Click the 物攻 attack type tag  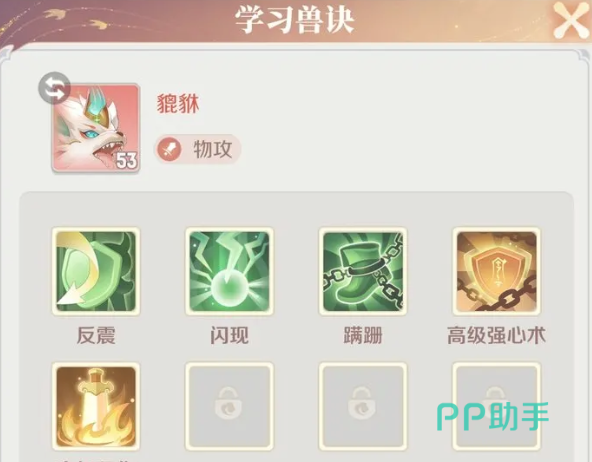click(197, 149)
